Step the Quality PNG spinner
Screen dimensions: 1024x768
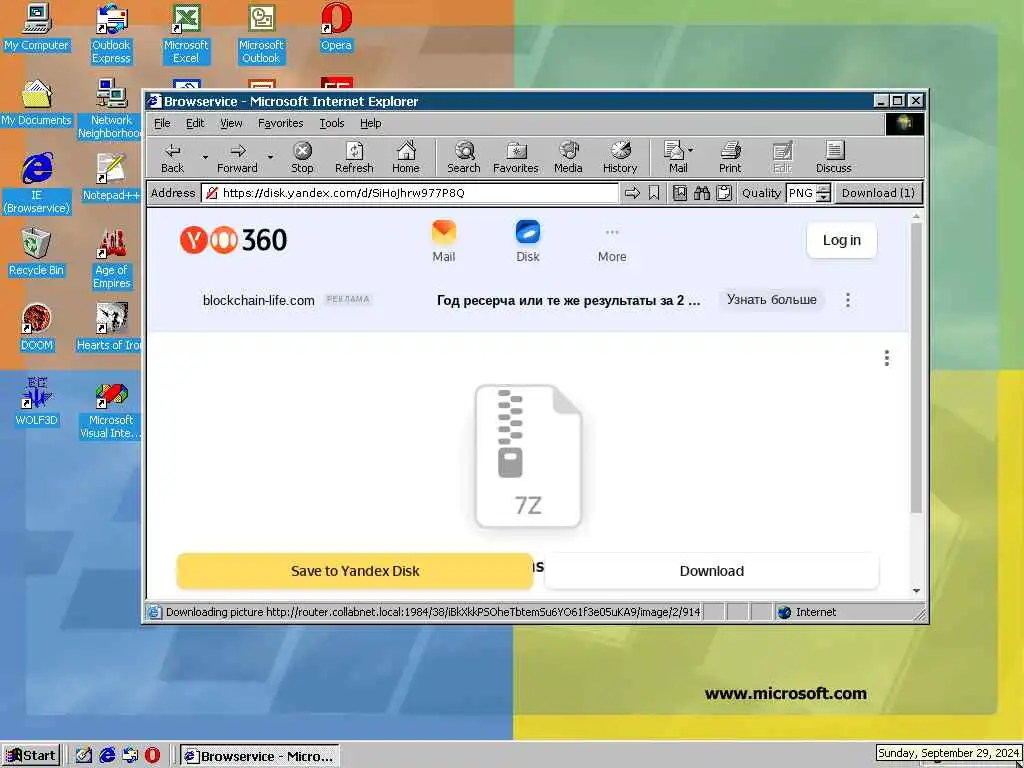(x=824, y=193)
